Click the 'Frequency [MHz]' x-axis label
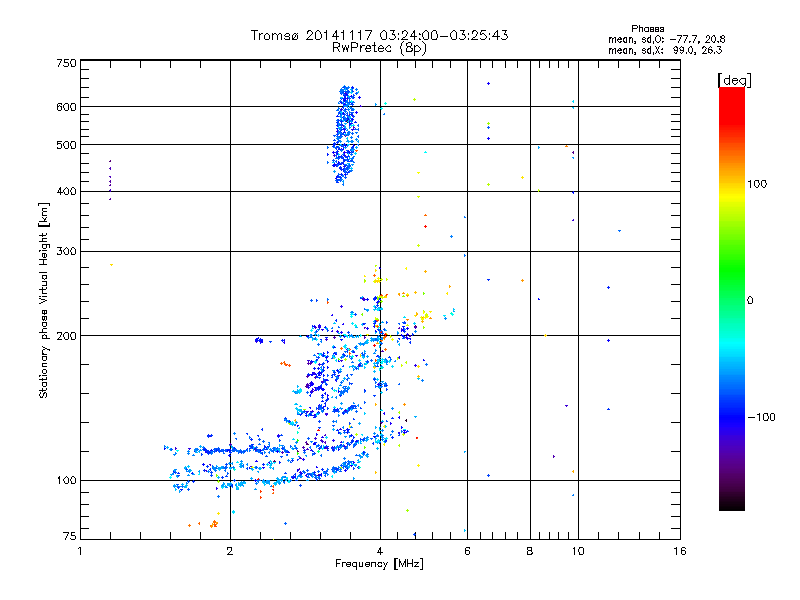800x600 pixels. pyautogui.click(x=379, y=564)
